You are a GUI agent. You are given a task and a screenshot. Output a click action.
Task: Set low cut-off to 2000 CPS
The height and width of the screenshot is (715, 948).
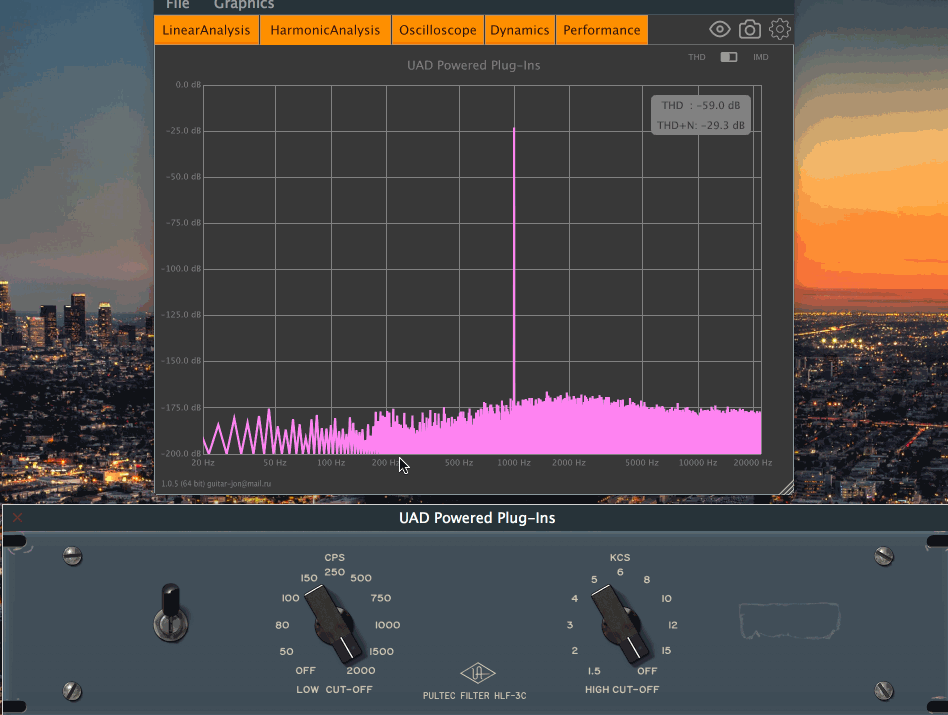click(x=361, y=670)
